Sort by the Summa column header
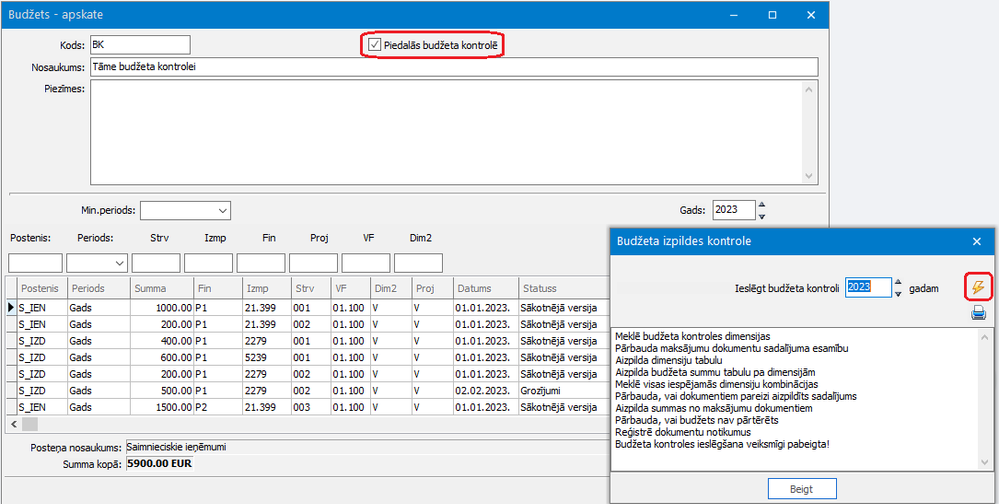The image size is (999, 504). pos(162,288)
